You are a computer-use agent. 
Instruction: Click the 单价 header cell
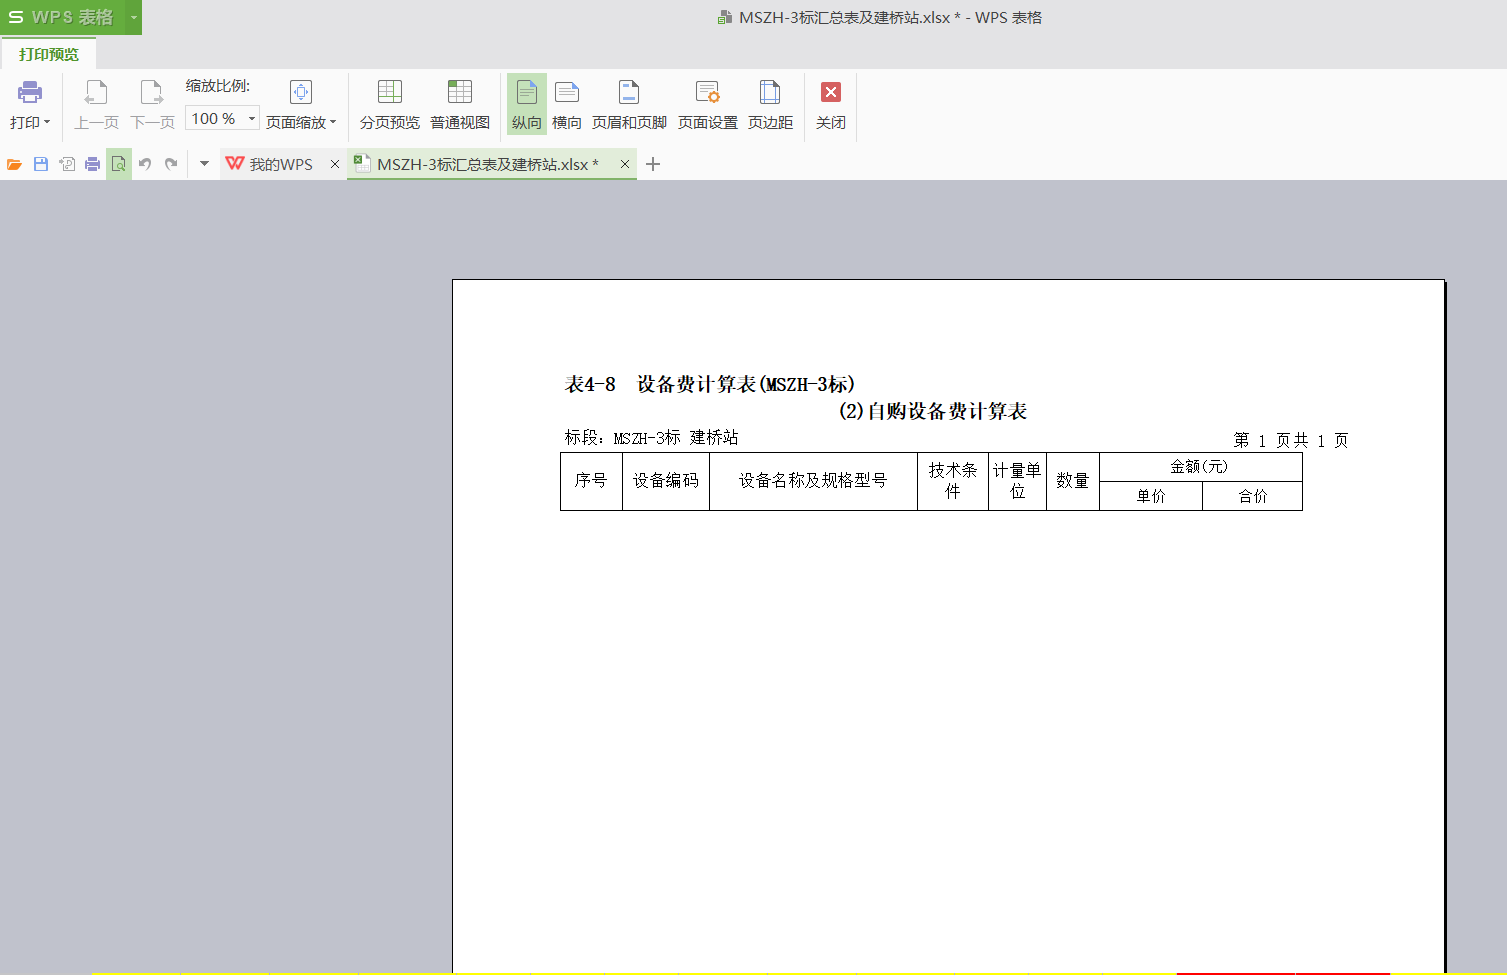[1151, 496]
